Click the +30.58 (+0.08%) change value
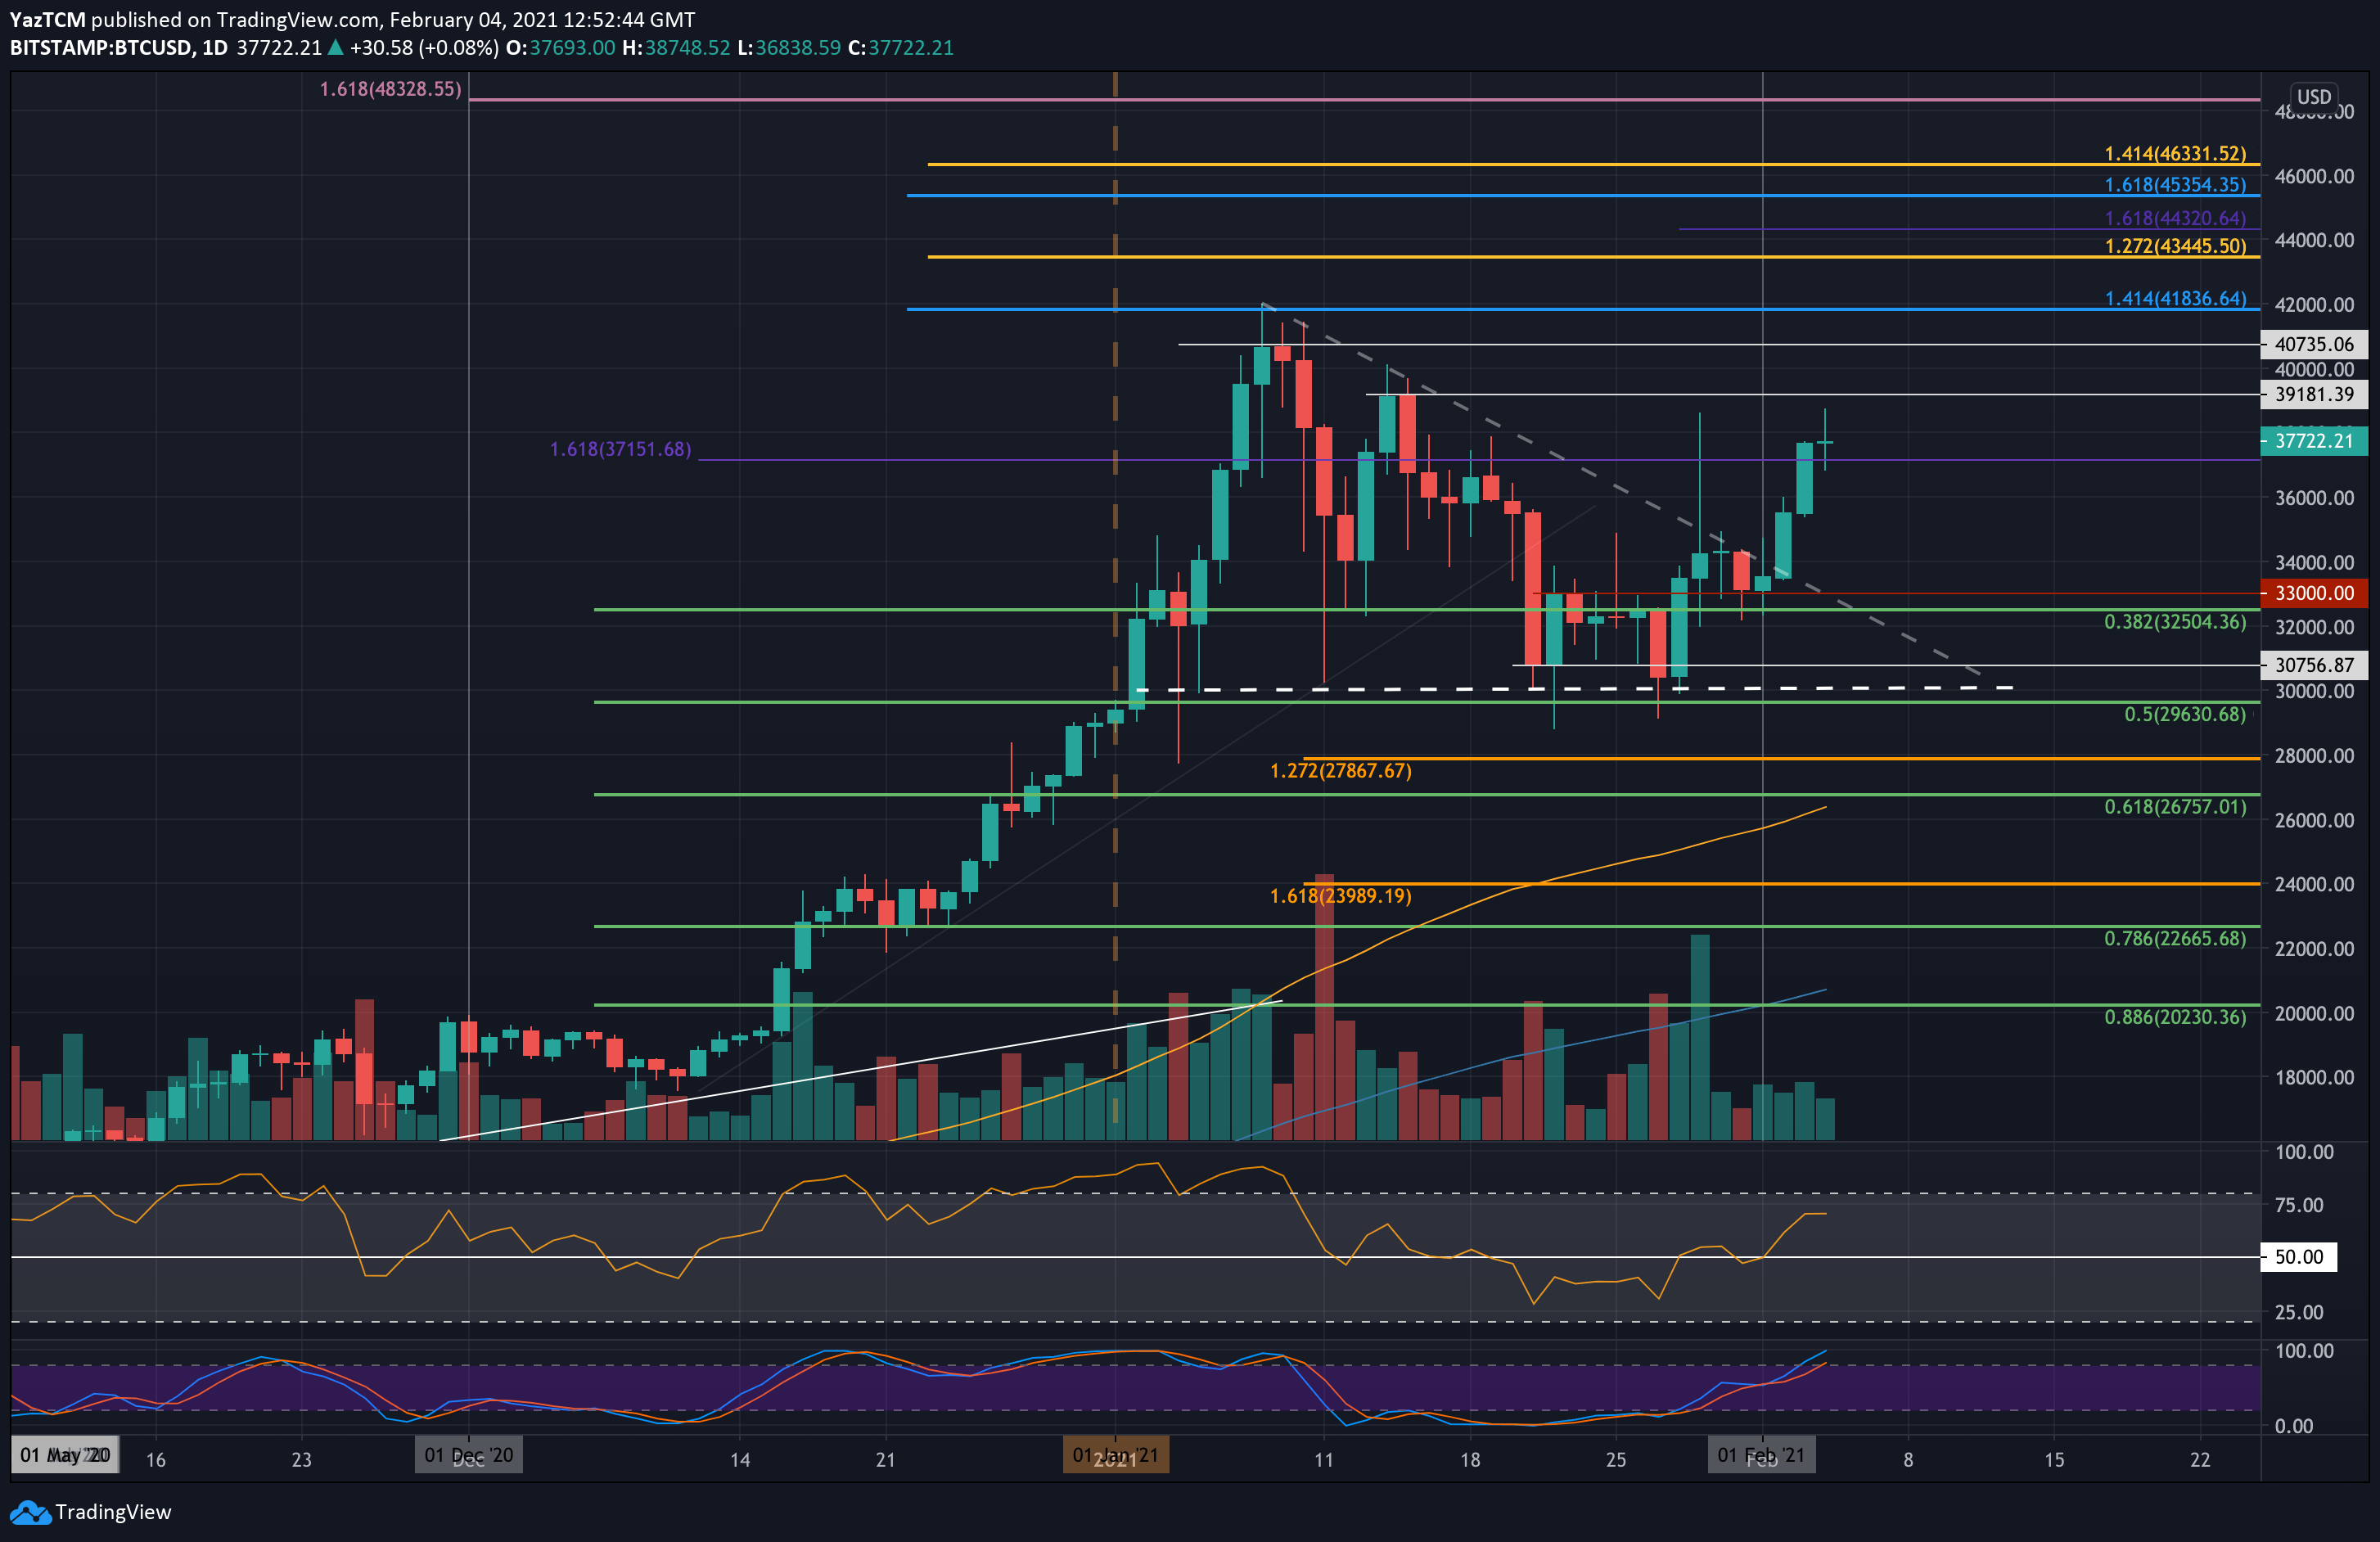This screenshot has width=2380, height=1542. [424, 48]
